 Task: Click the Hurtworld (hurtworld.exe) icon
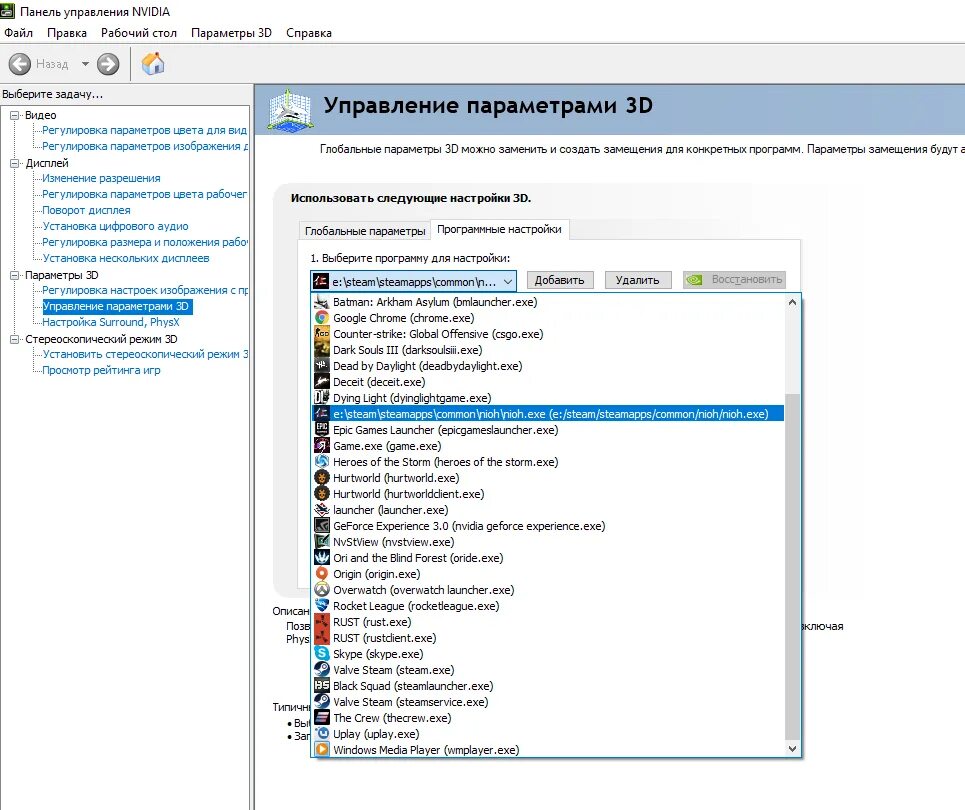point(321,478)
